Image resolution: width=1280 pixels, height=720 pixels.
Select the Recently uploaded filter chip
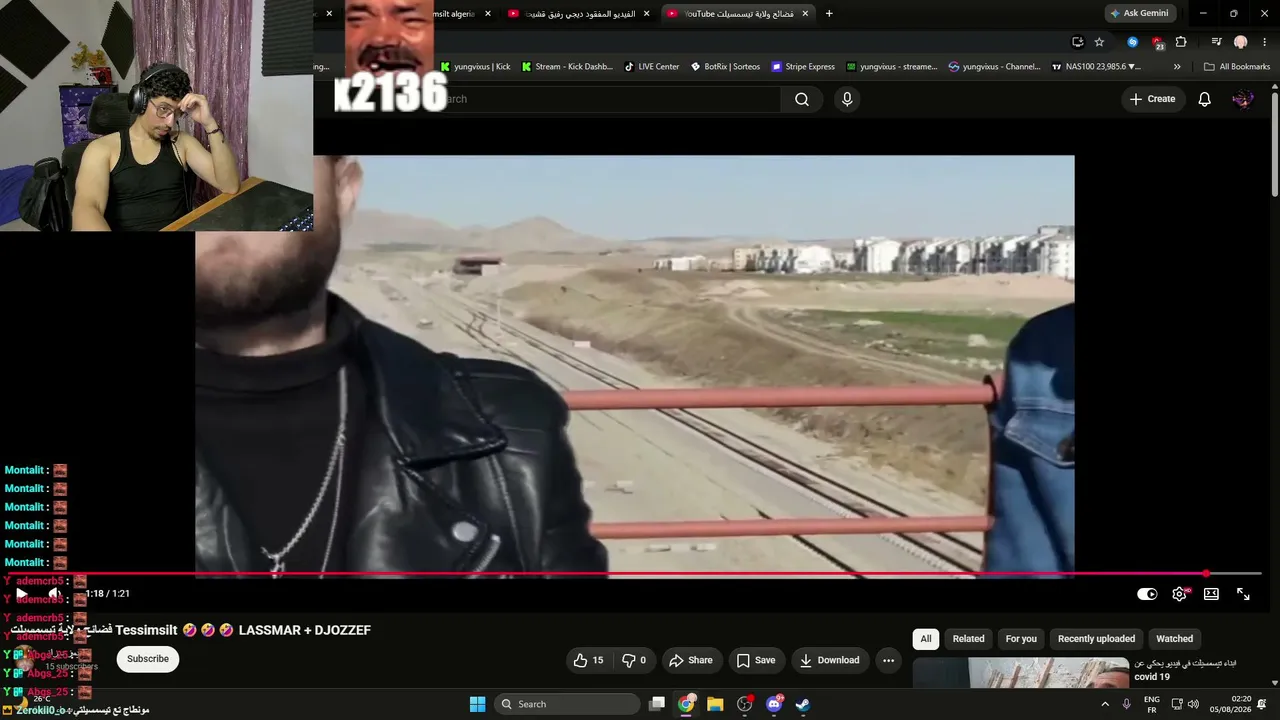1096,639
